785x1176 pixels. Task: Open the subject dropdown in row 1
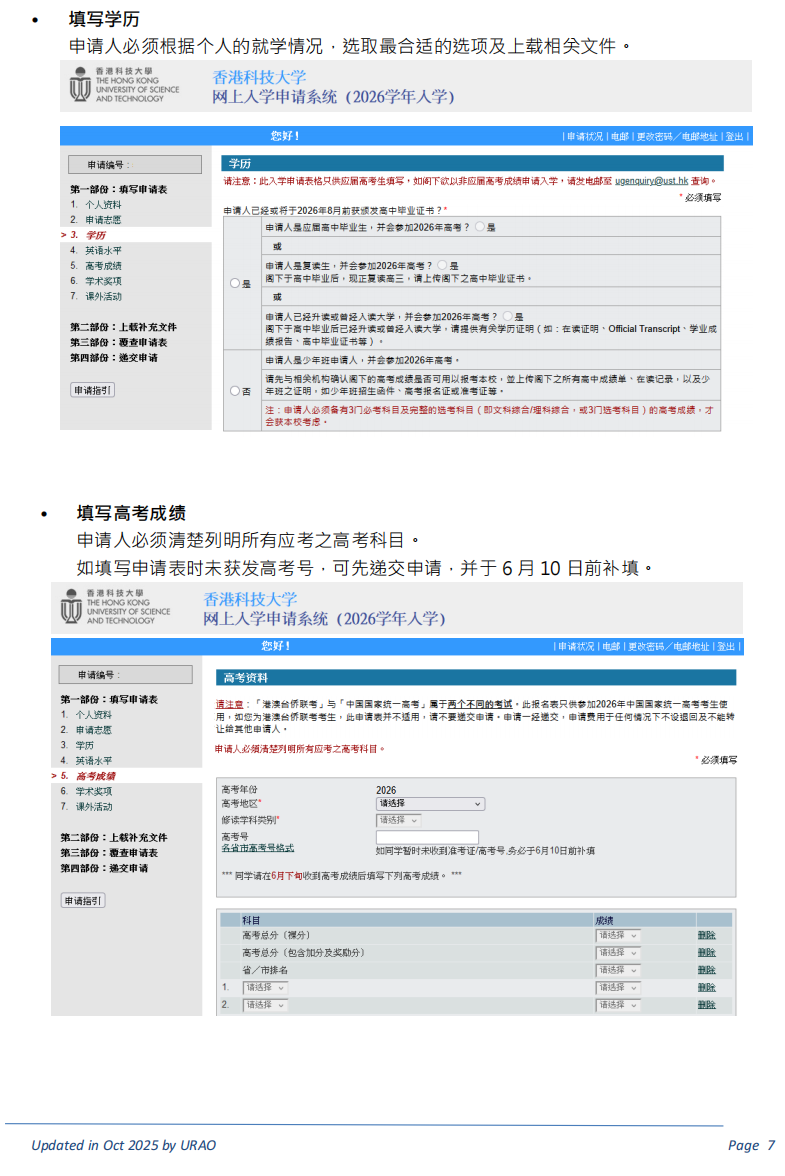click(x=265, y=988)
